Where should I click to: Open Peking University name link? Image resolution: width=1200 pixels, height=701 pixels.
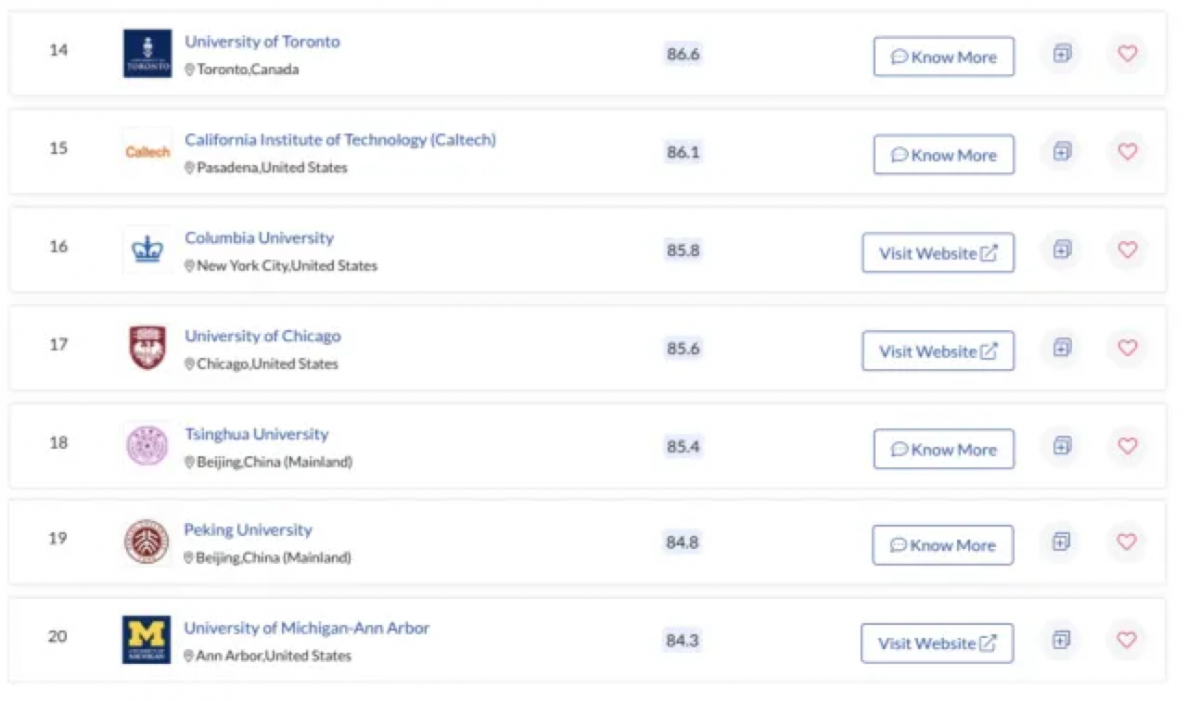248,530
